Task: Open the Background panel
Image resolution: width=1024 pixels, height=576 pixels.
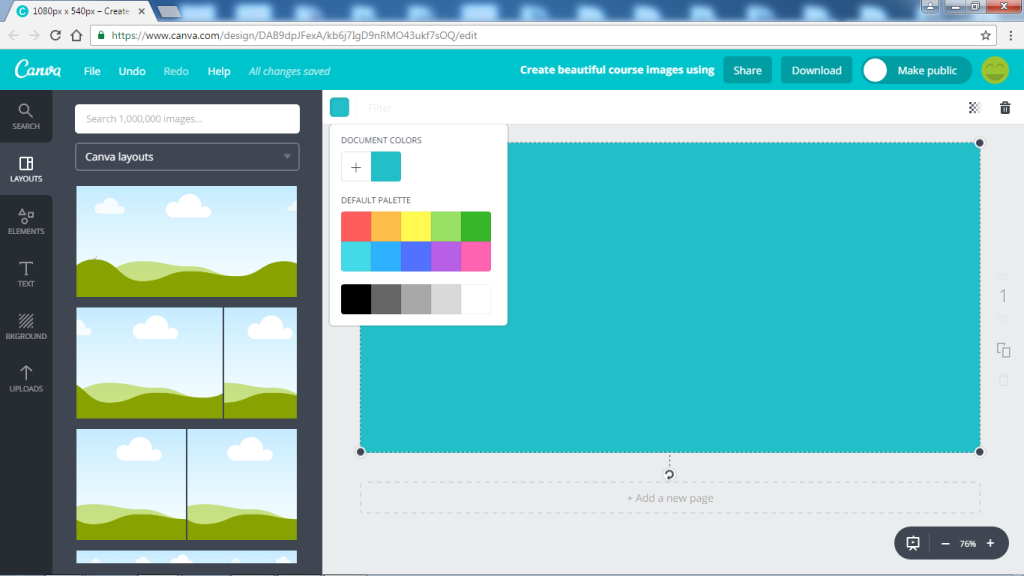Action: (26, 325)
